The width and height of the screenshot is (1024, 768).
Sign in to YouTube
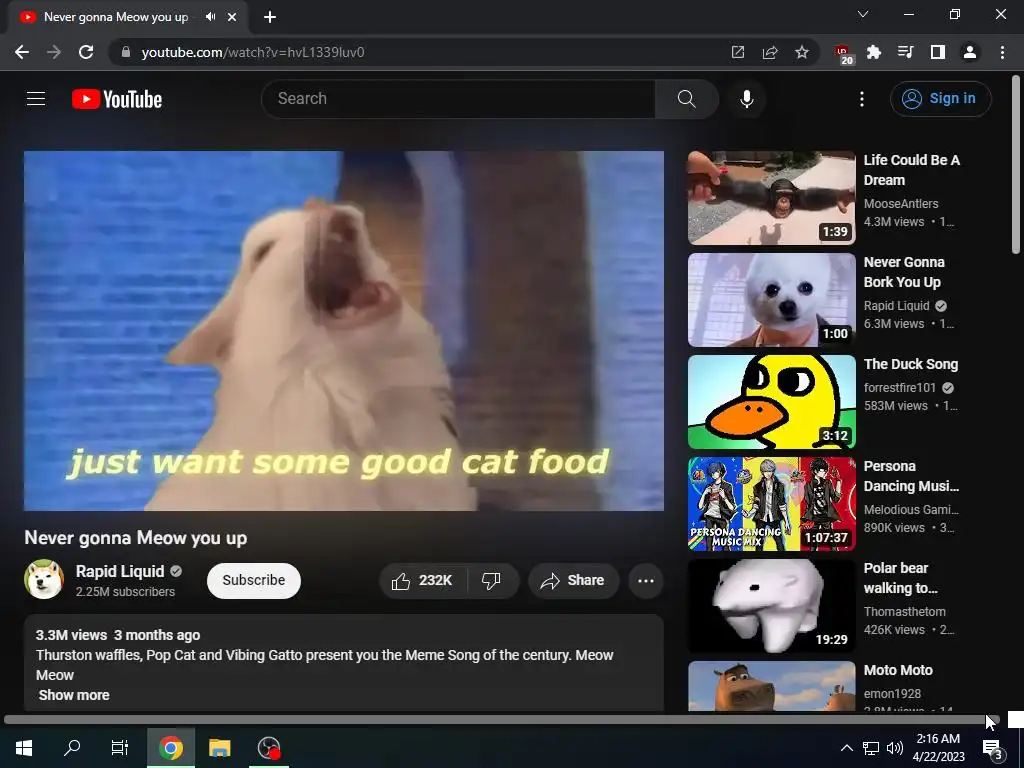(940, 99)
